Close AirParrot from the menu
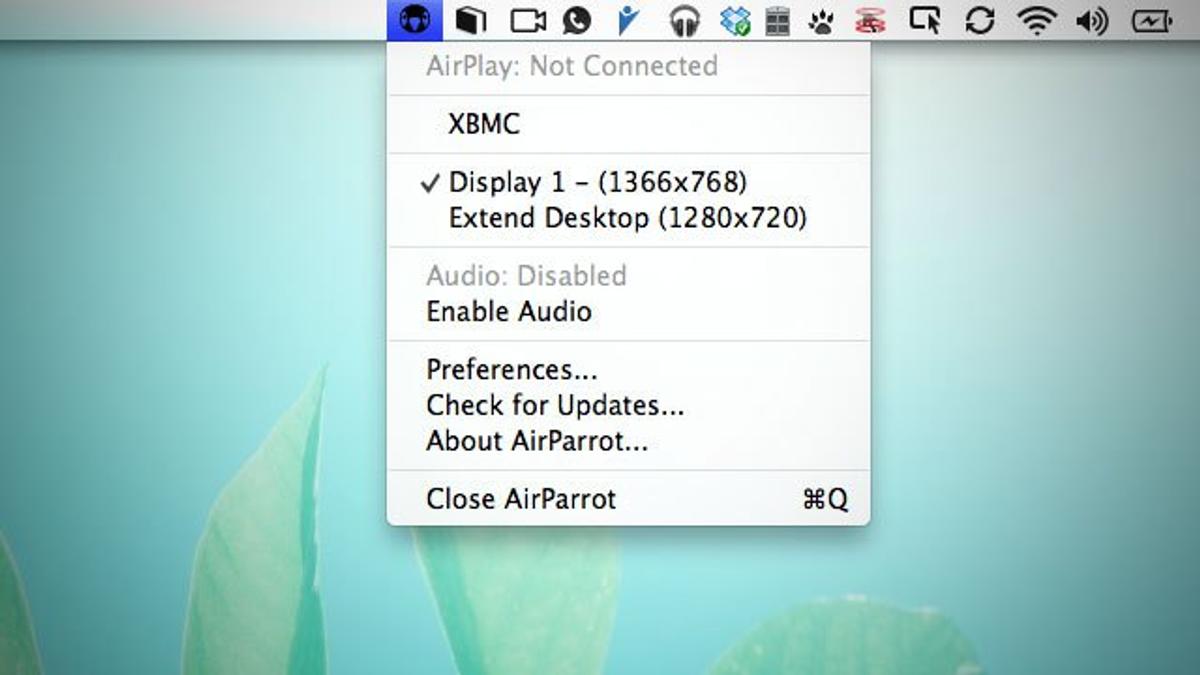The image size is (1200, 675). tap(521, 499)
